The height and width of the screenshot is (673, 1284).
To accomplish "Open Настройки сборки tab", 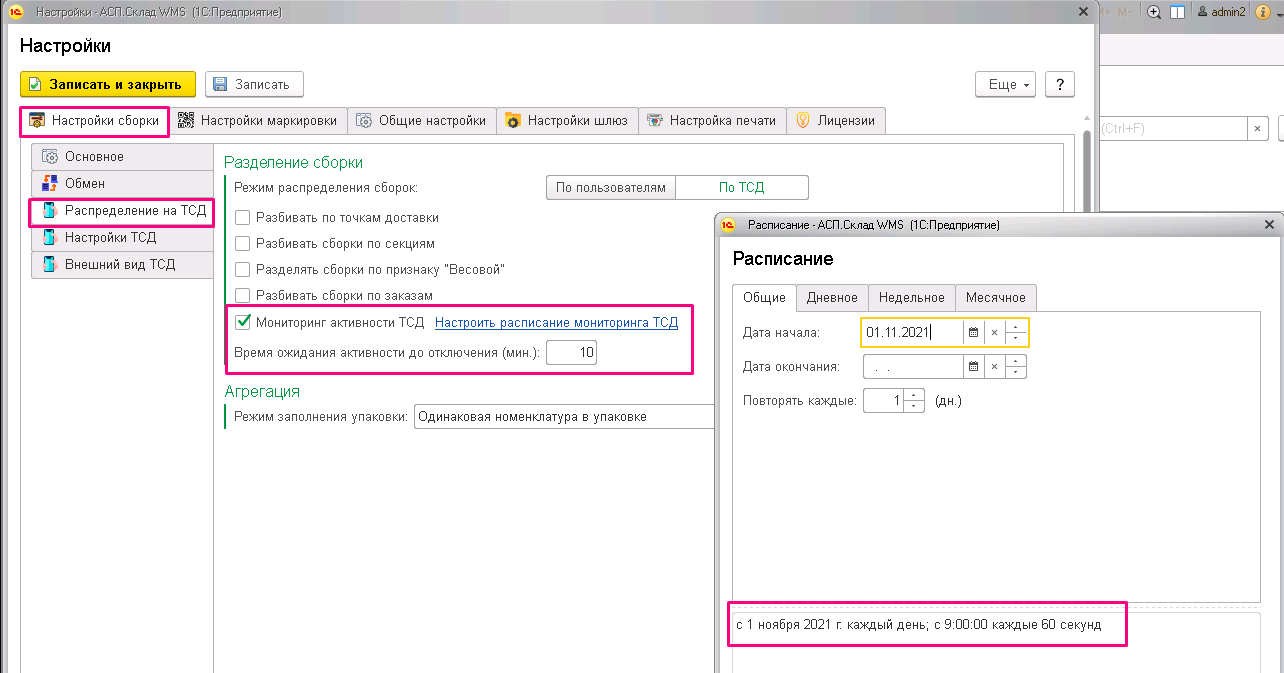I will (95, 121).
